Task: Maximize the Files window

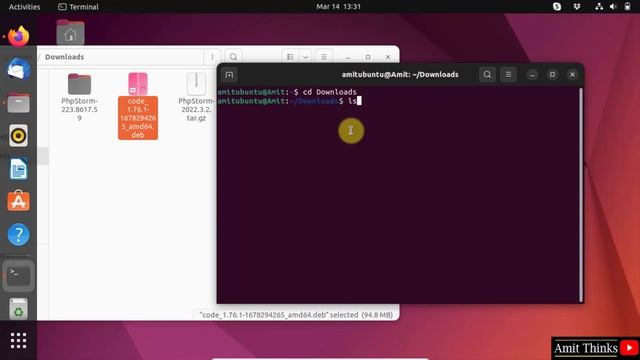Action: [368, 57]
